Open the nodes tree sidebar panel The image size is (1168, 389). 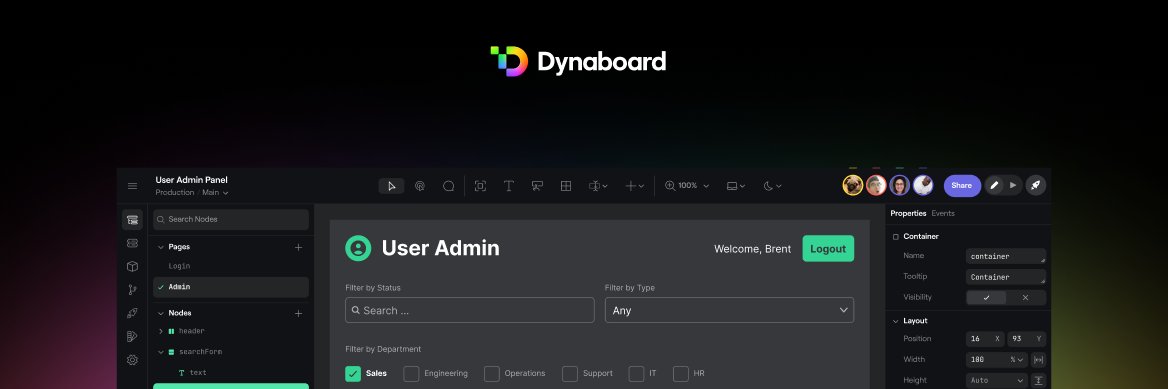(x=132, y=220)
